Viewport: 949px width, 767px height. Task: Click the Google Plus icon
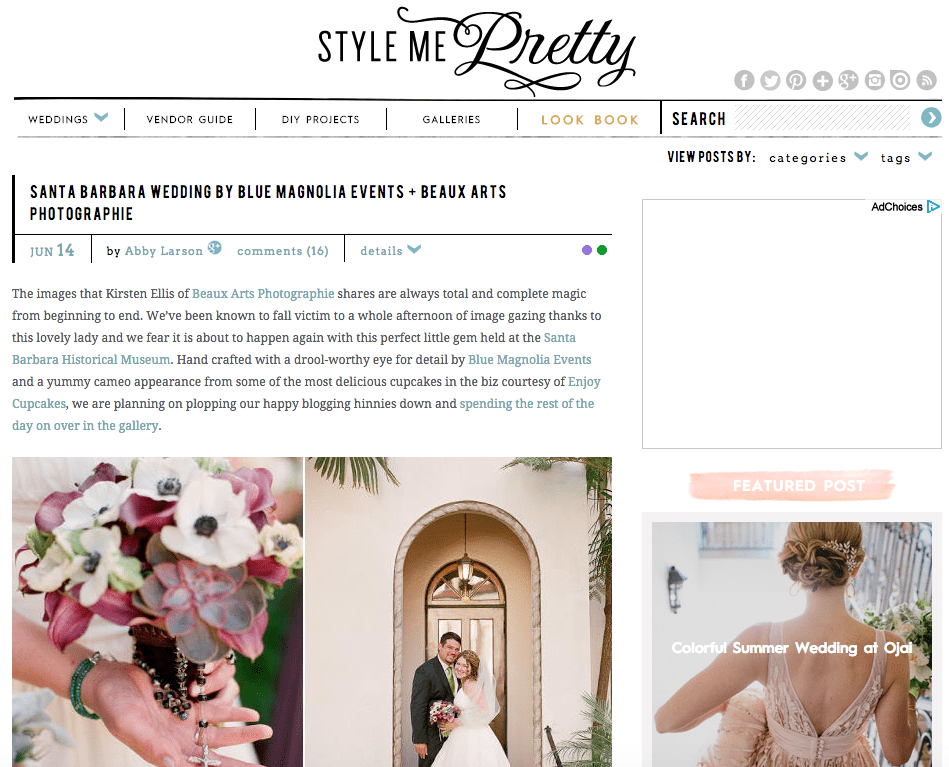(x=848, y=80)
